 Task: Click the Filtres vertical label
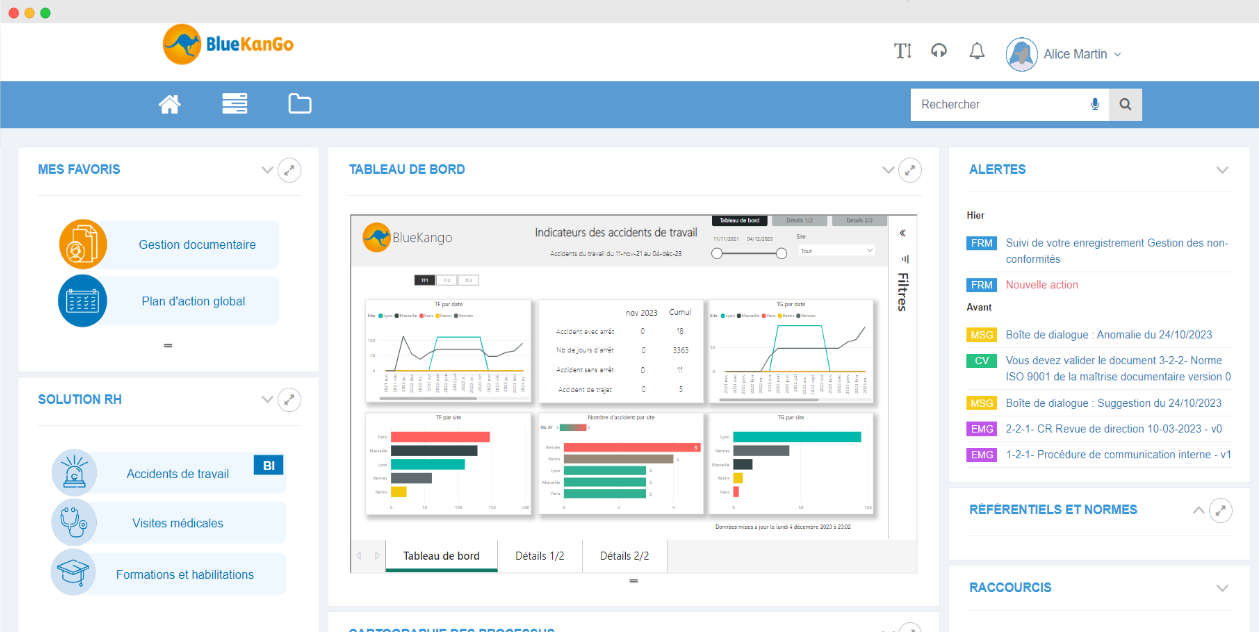coord(902,292)
